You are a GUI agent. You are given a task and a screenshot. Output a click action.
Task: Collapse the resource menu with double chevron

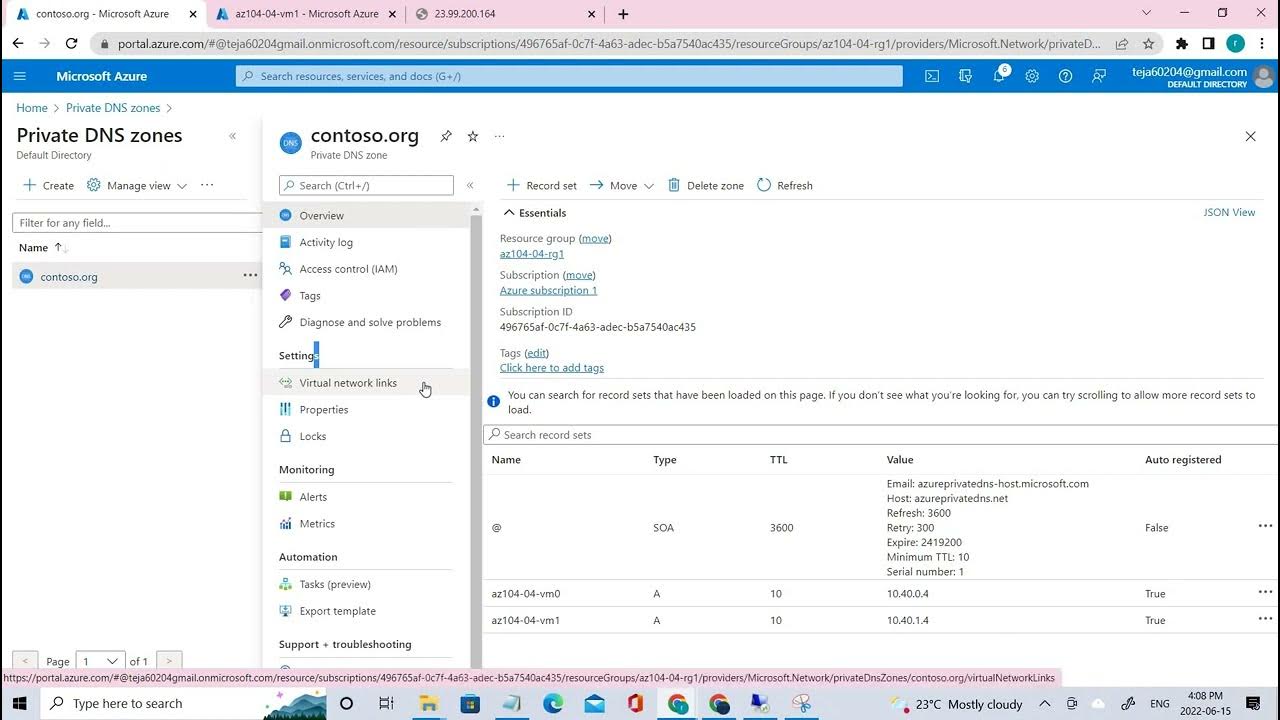coord(470,185)
